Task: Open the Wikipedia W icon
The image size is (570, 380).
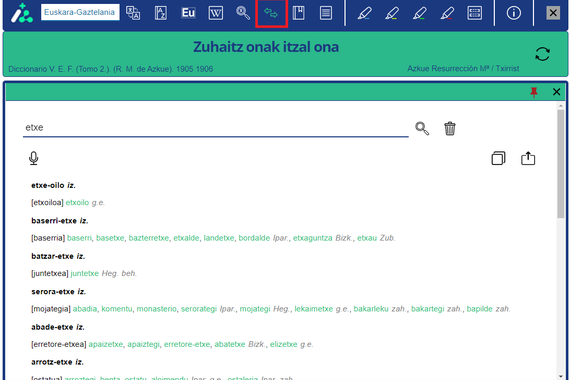Action: point(216,13)
